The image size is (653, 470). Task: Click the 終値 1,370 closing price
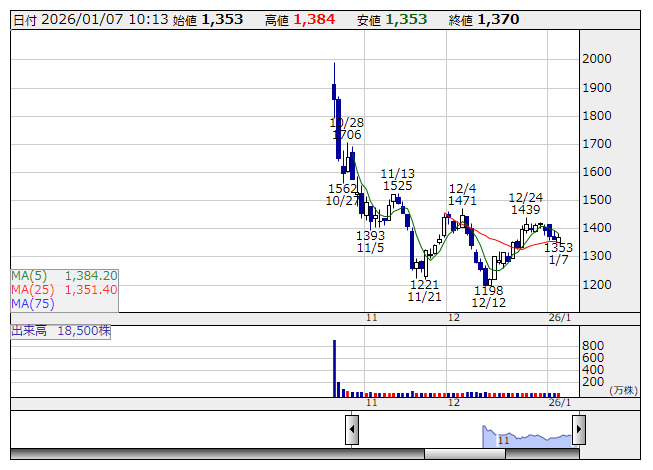pyautogui.click(x=484, y=20)
